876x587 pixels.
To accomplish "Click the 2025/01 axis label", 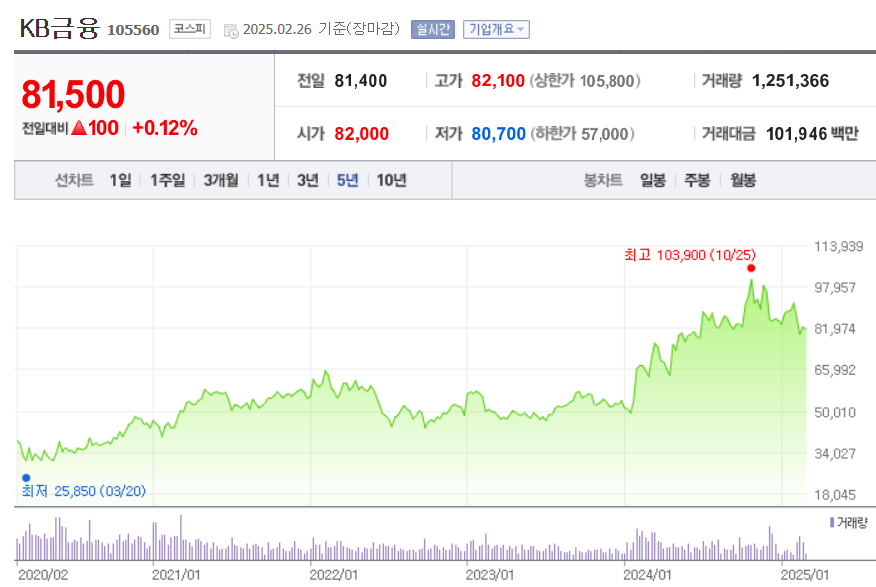I will (805, 575).
